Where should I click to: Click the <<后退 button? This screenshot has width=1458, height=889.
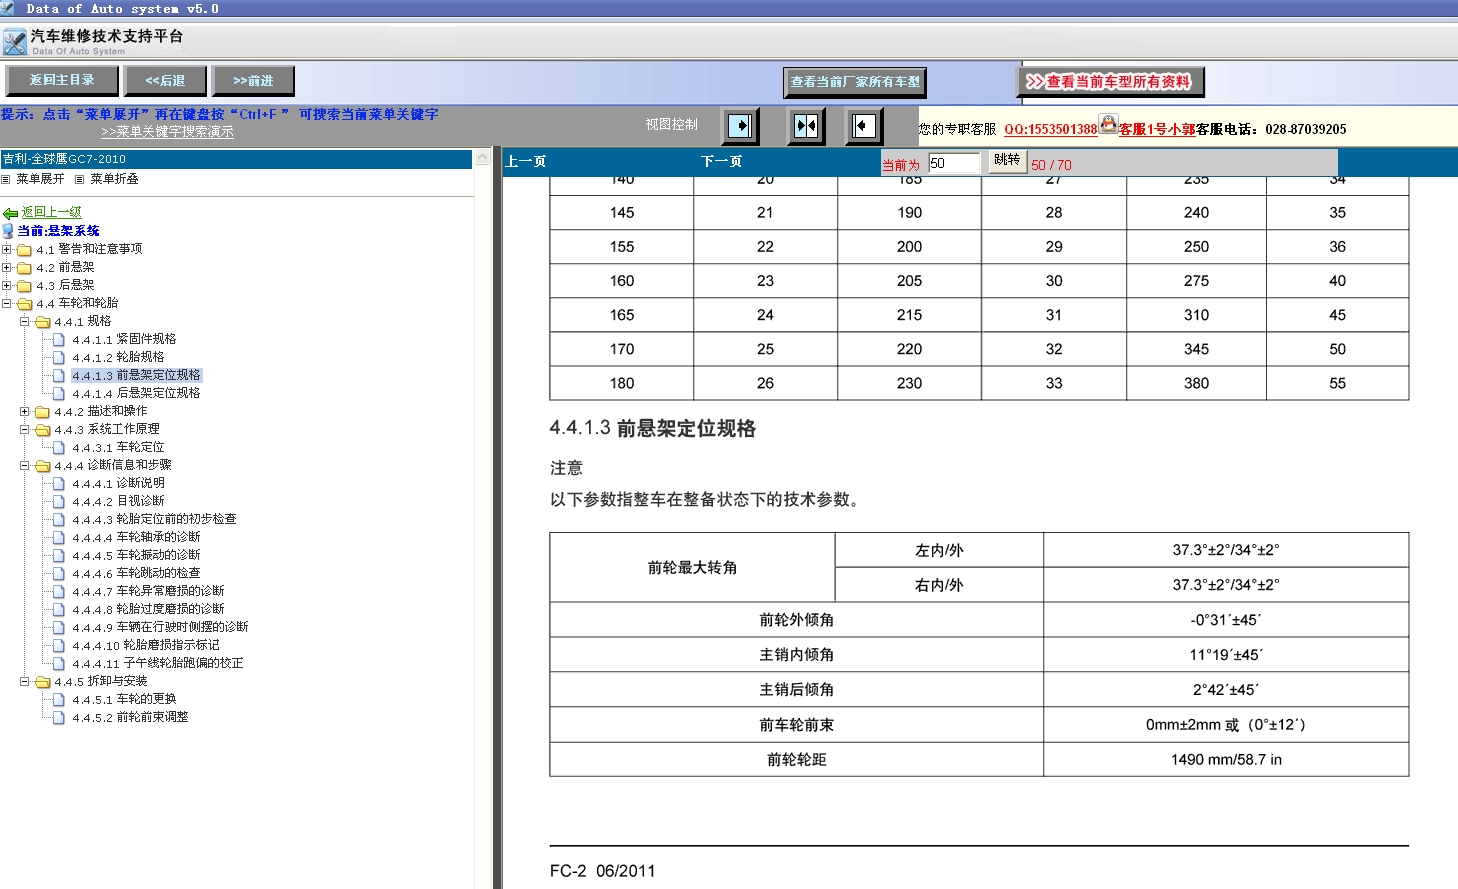point(165,80)
